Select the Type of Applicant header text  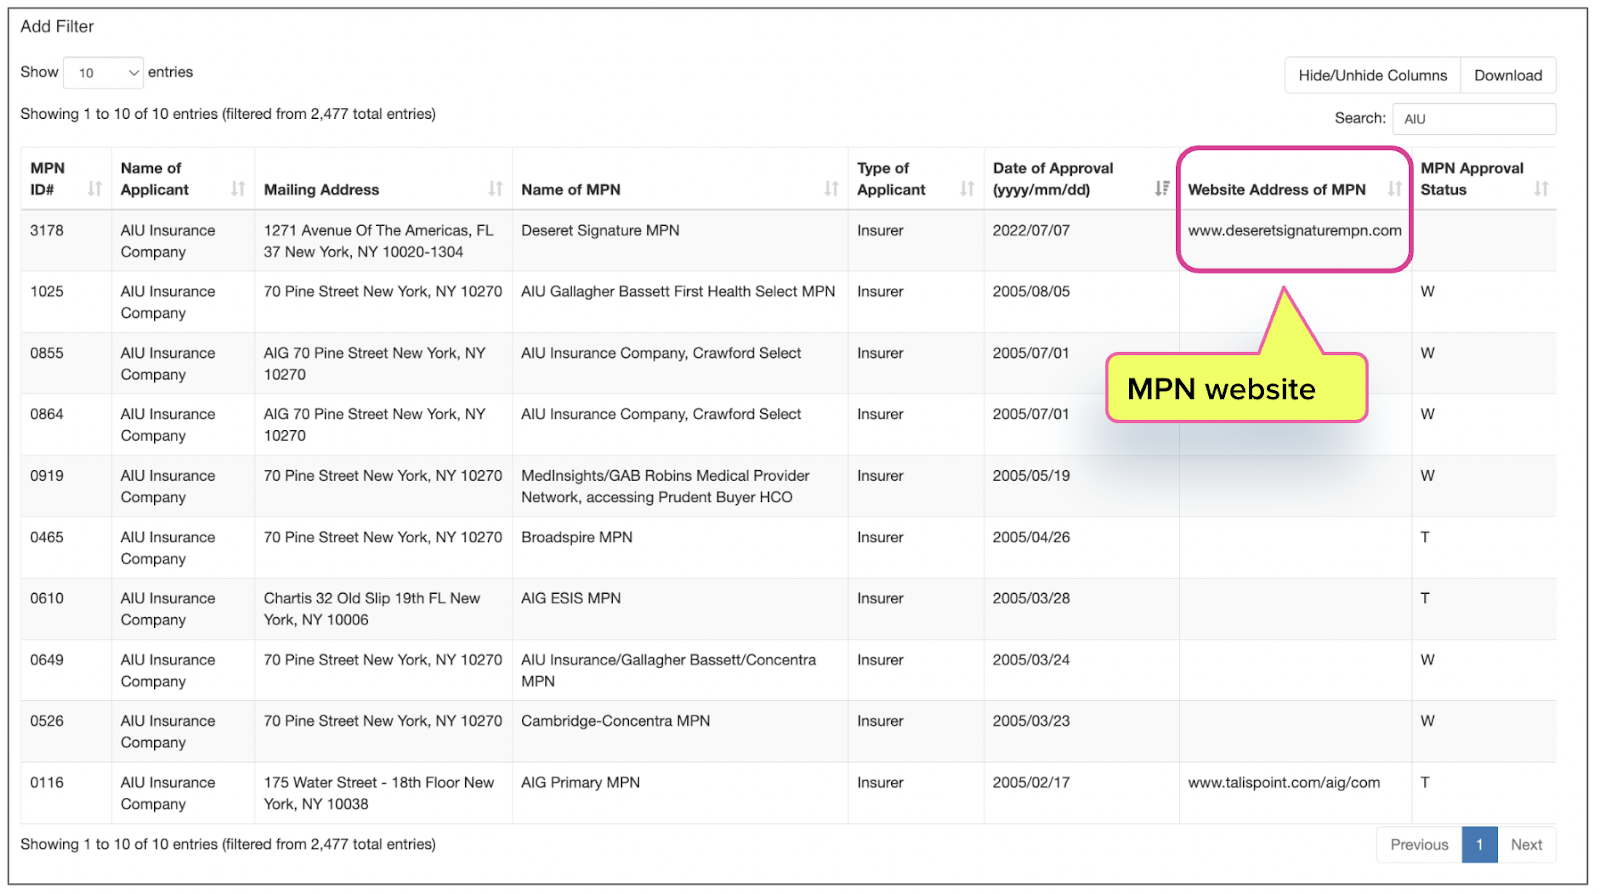pos(891,179)
